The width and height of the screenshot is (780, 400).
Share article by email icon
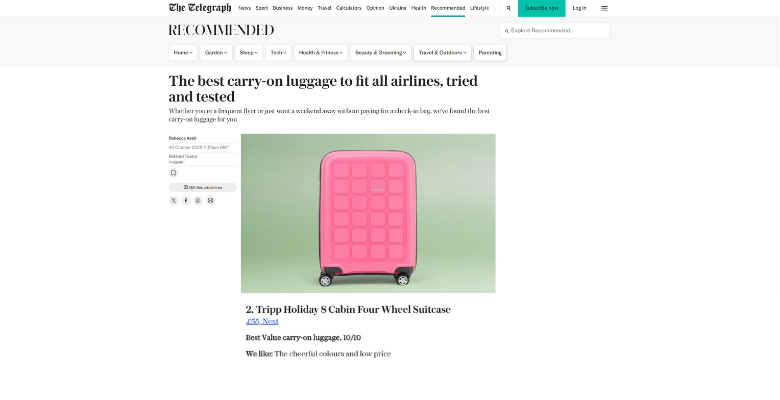coord(210,200)
